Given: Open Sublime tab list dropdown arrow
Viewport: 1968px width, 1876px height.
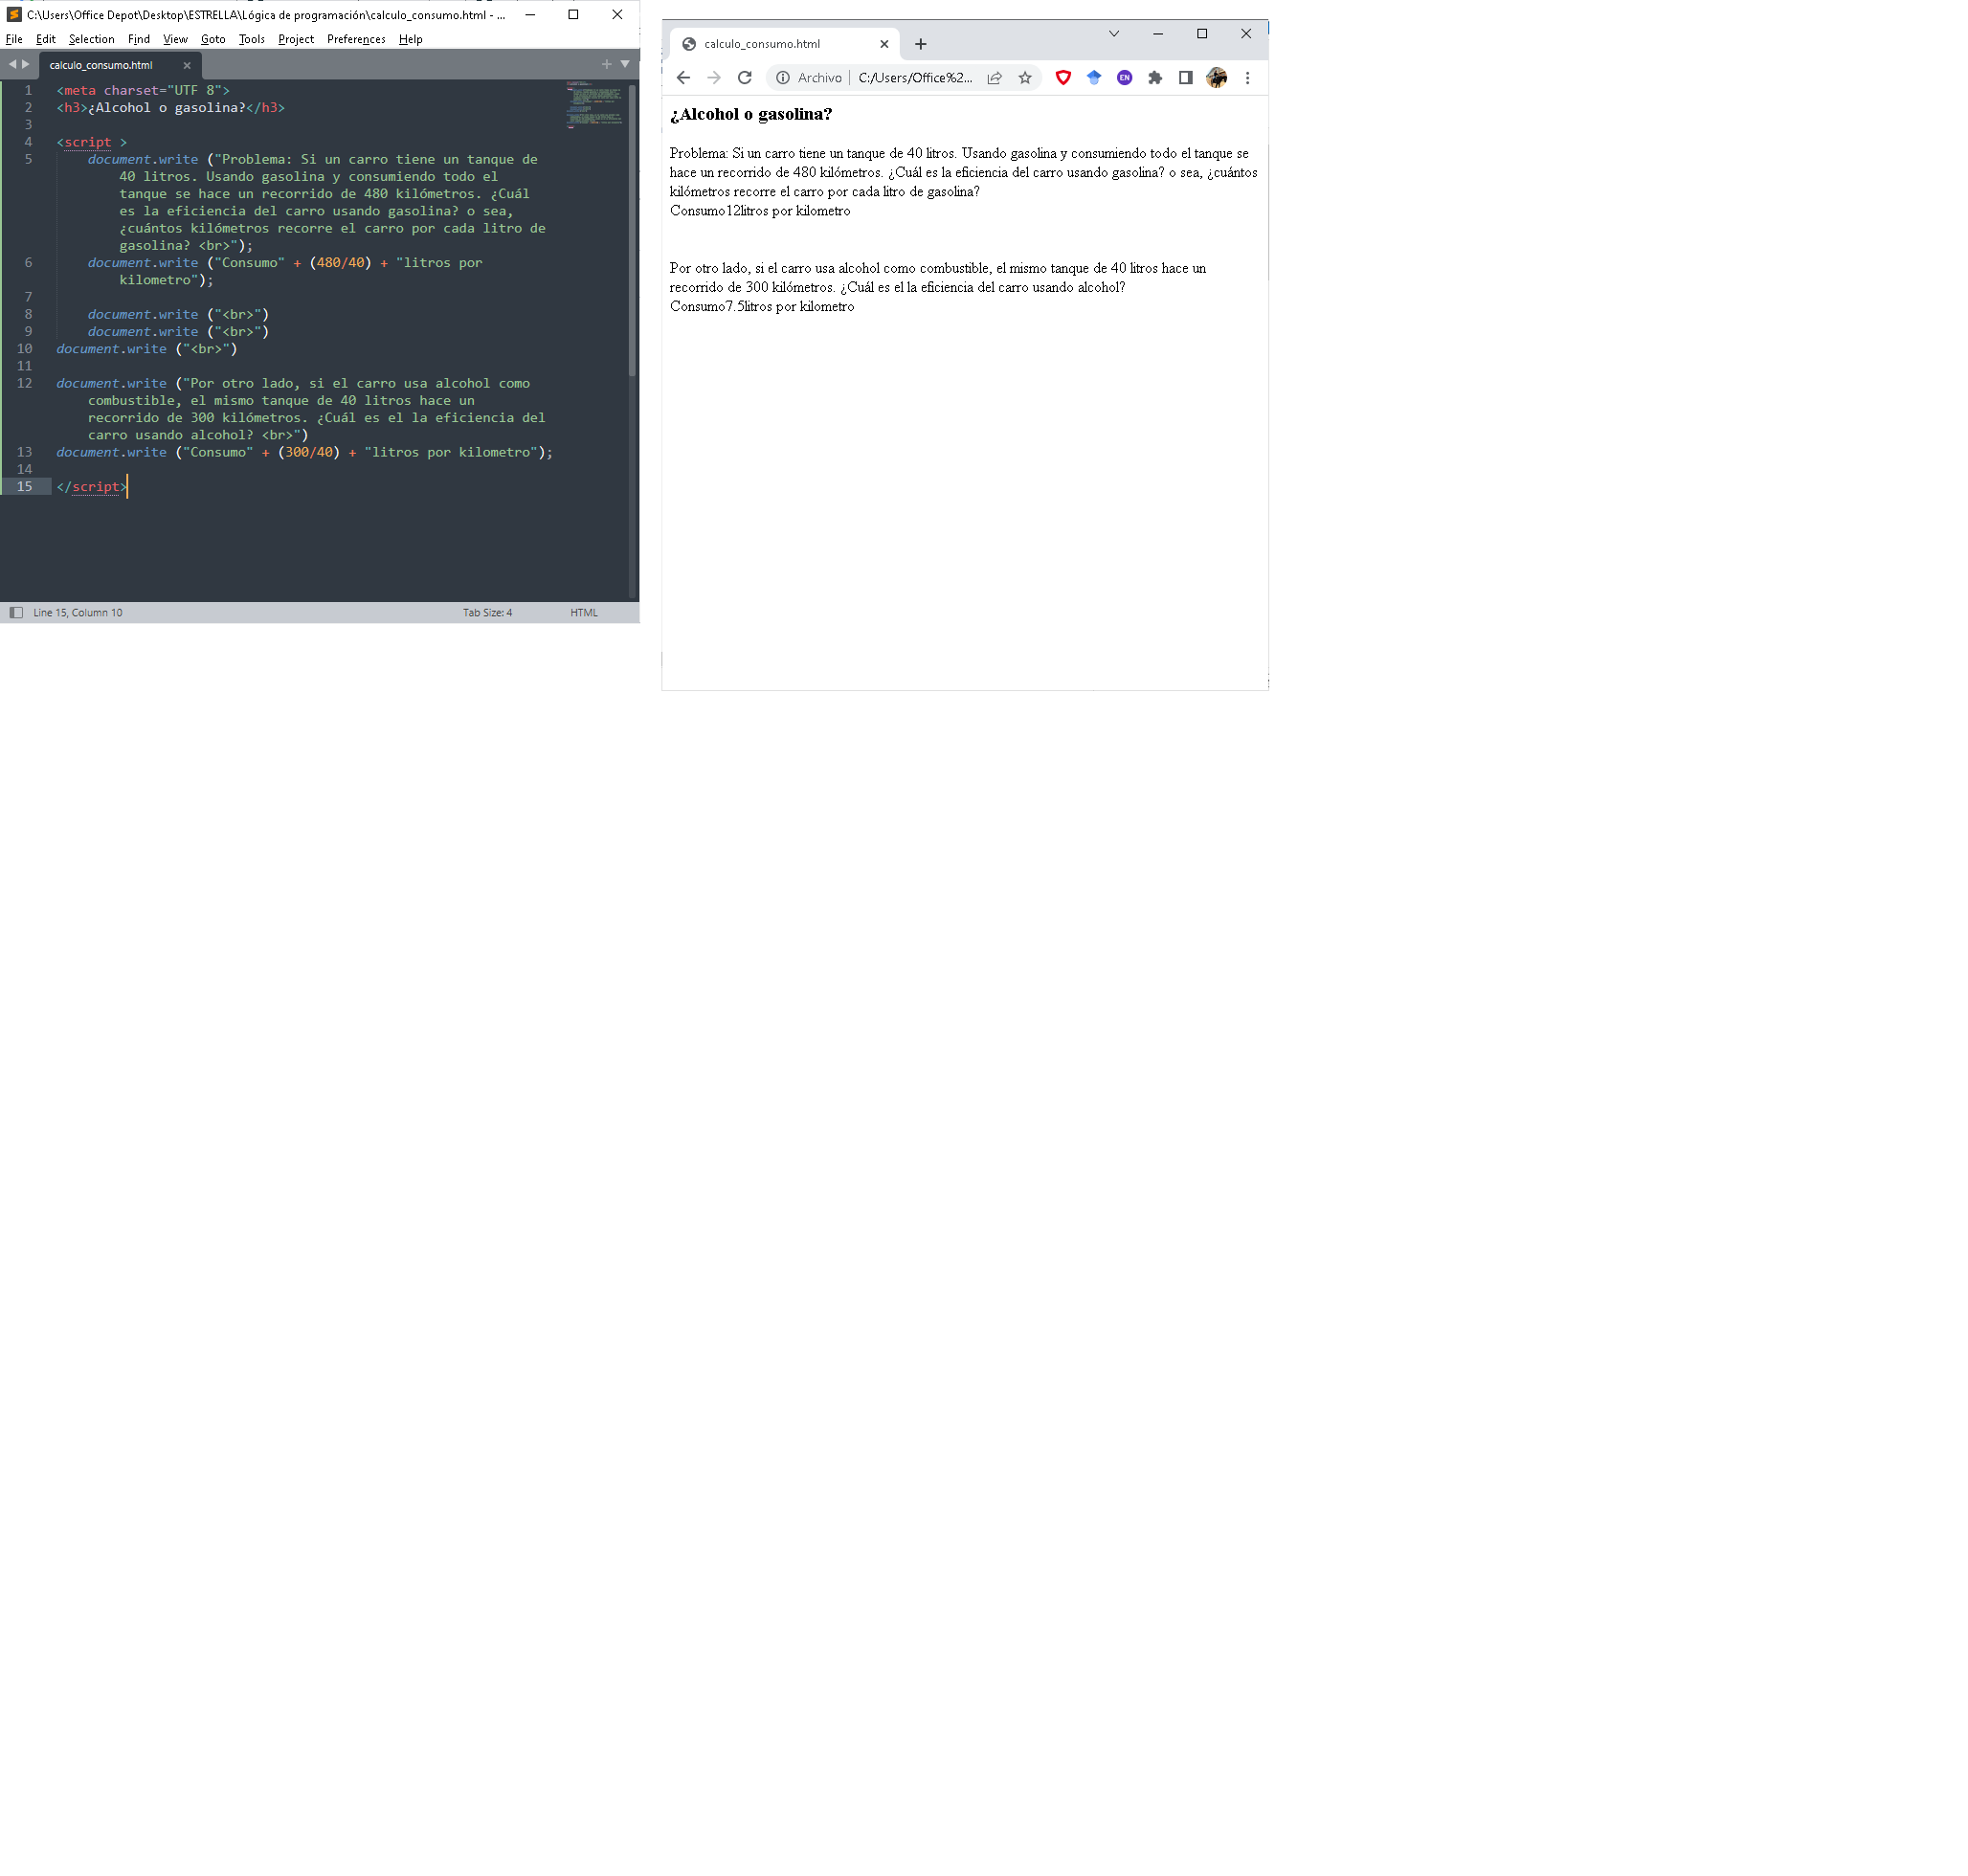Looking at the screenshot, I should (x=625, y=64).
